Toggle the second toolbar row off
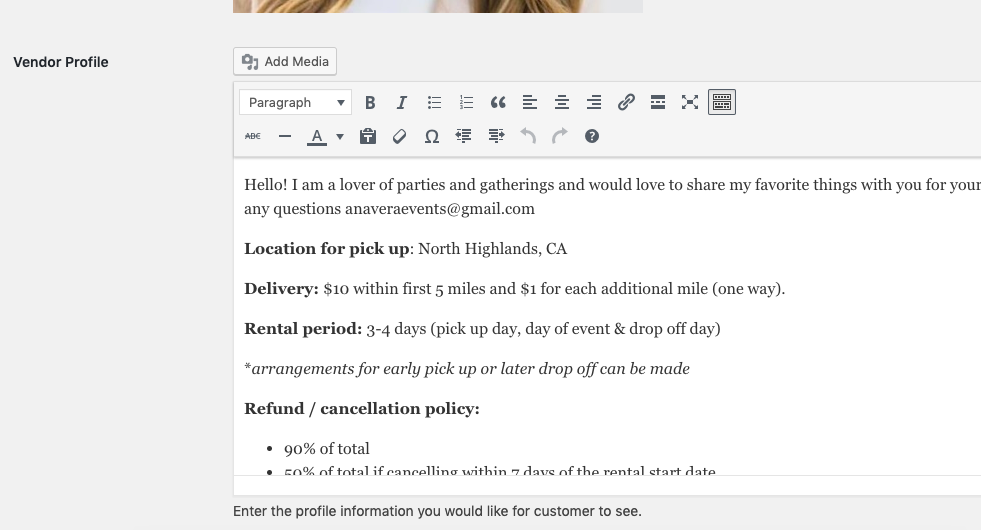This screenshot has width=981, height=530. tap(722, 102)
